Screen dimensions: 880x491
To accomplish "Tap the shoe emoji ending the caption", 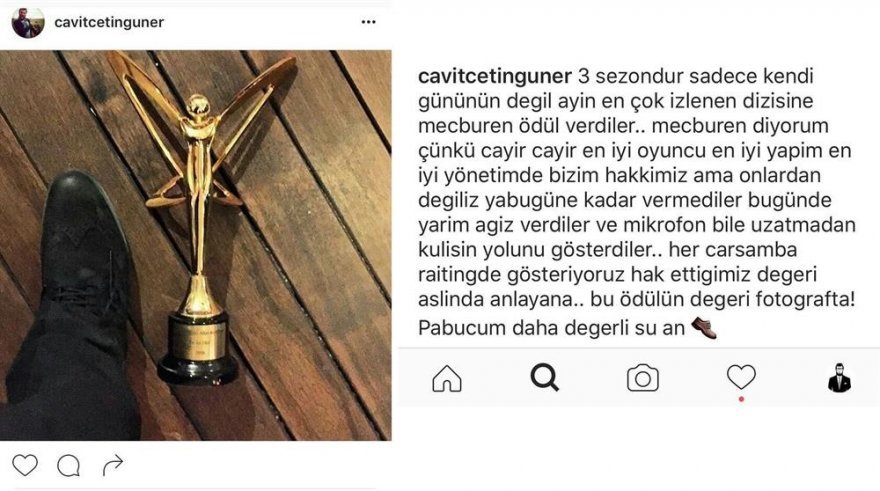I will [x=704, y=328].
